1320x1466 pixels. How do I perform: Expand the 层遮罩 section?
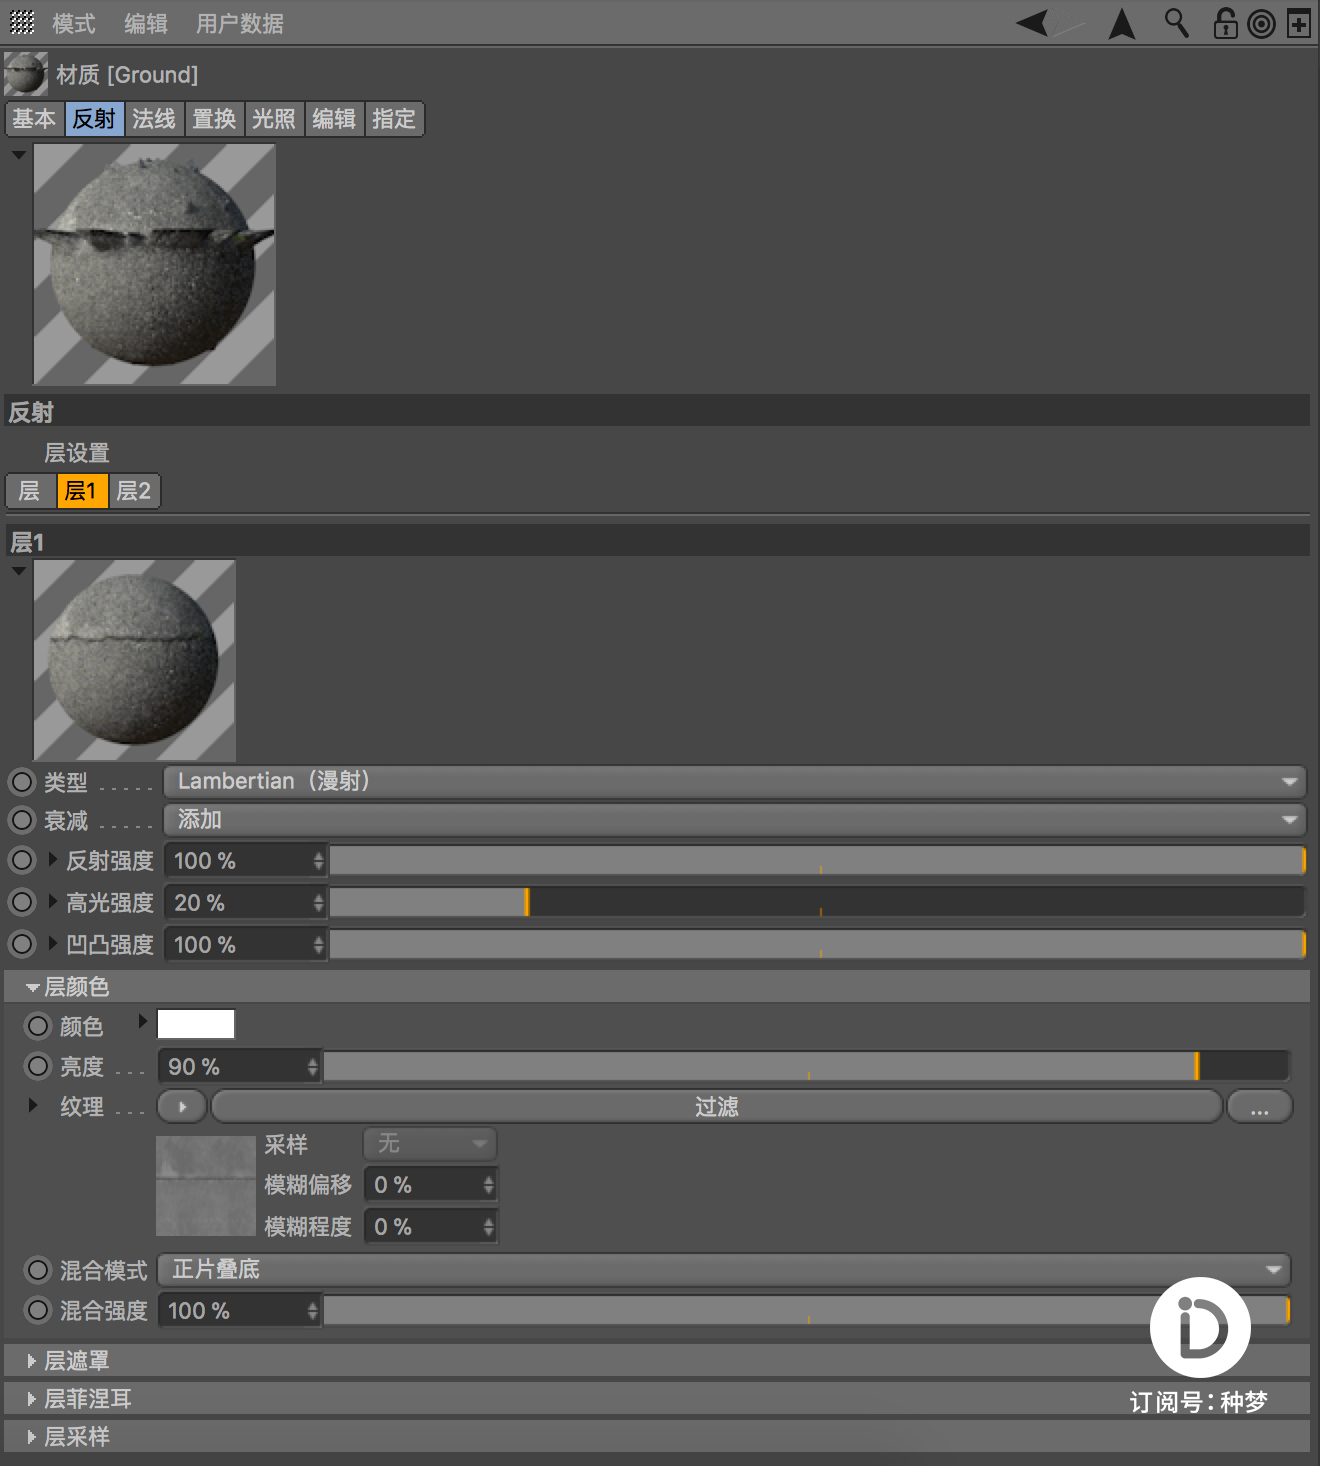[31, 1361]
